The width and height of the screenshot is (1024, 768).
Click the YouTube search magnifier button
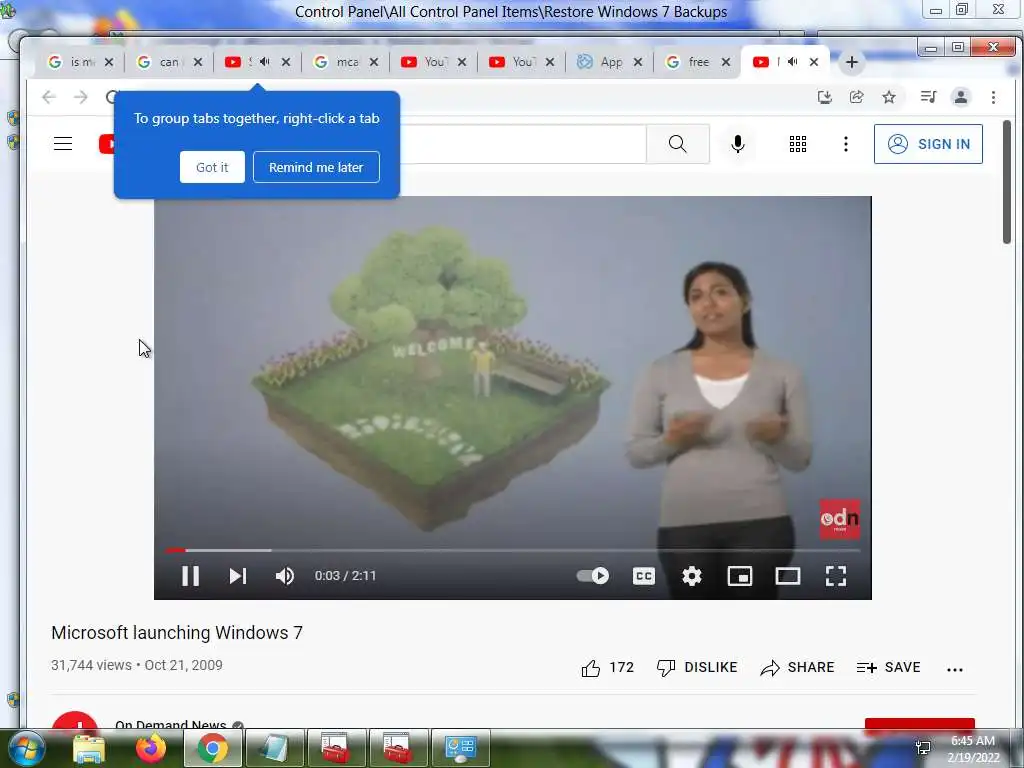tap(678, 144)
